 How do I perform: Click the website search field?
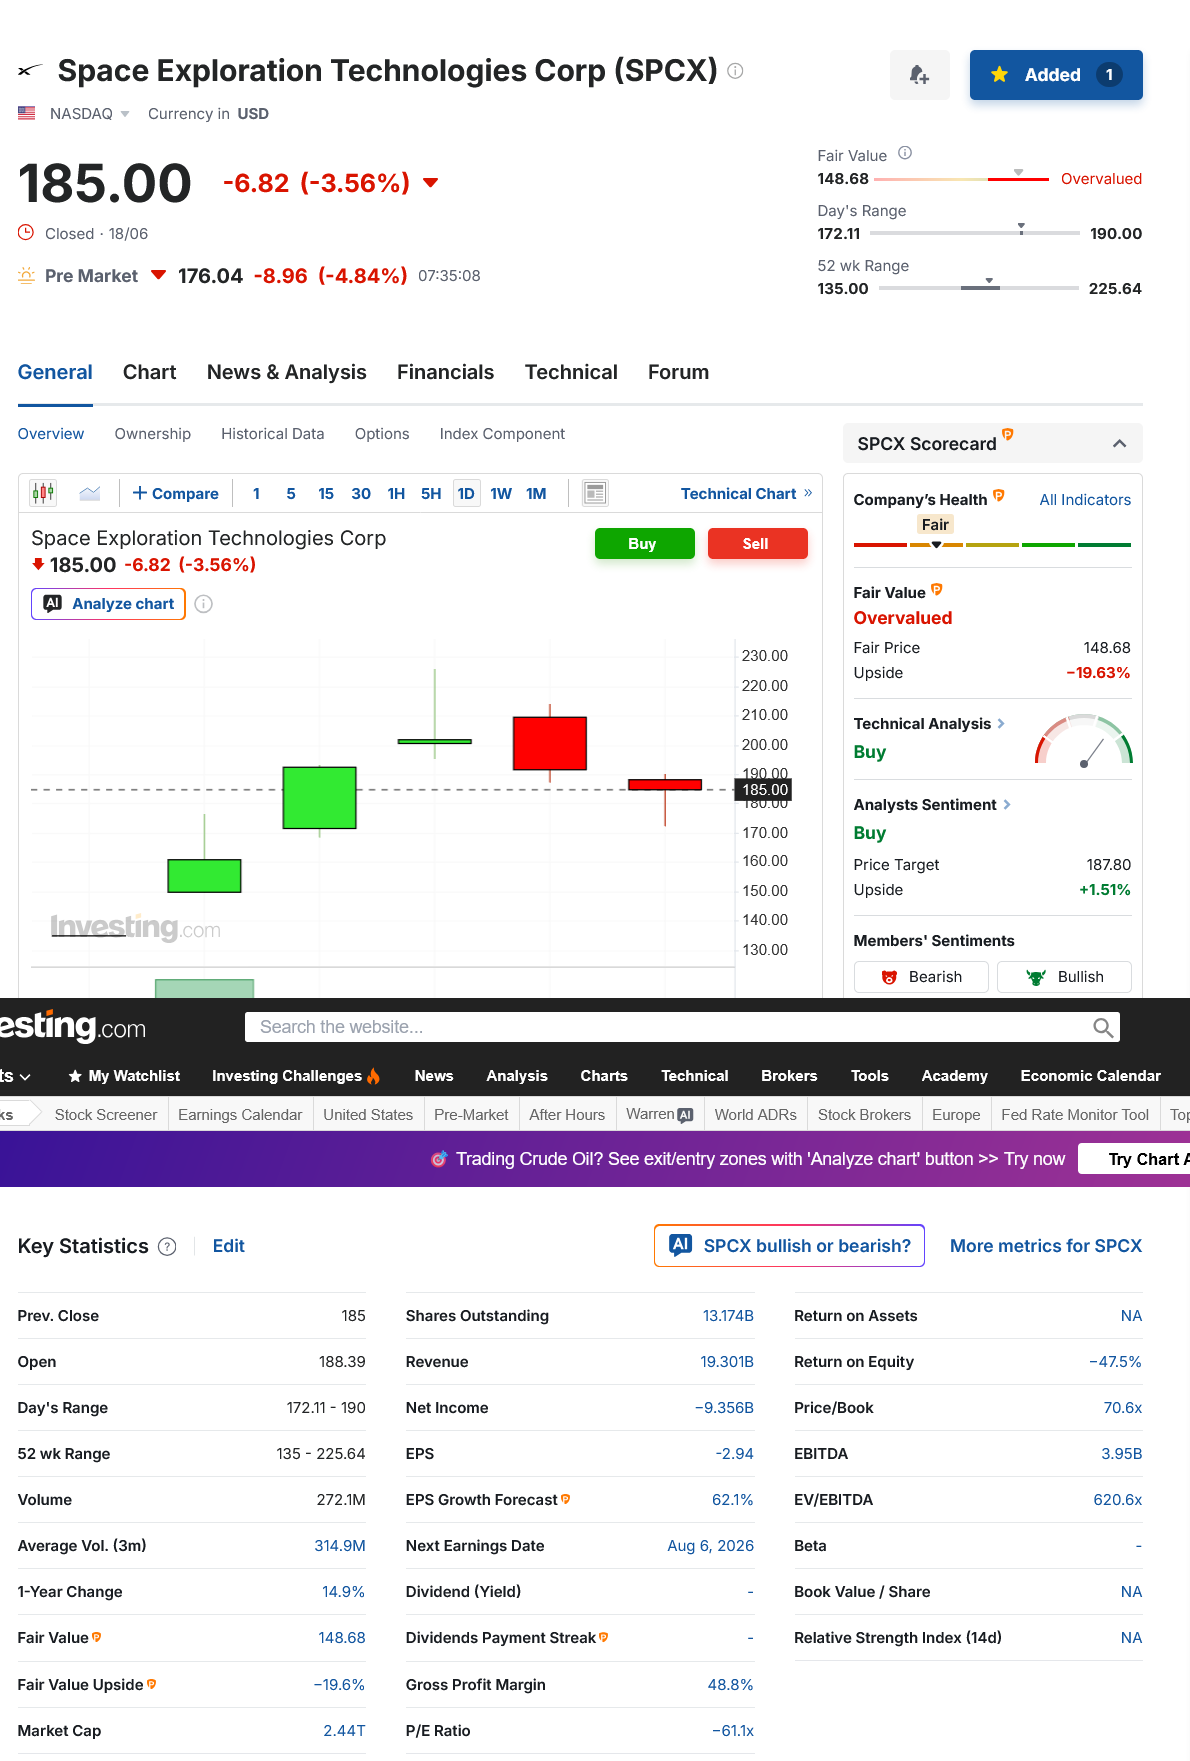pos(668,1027)
